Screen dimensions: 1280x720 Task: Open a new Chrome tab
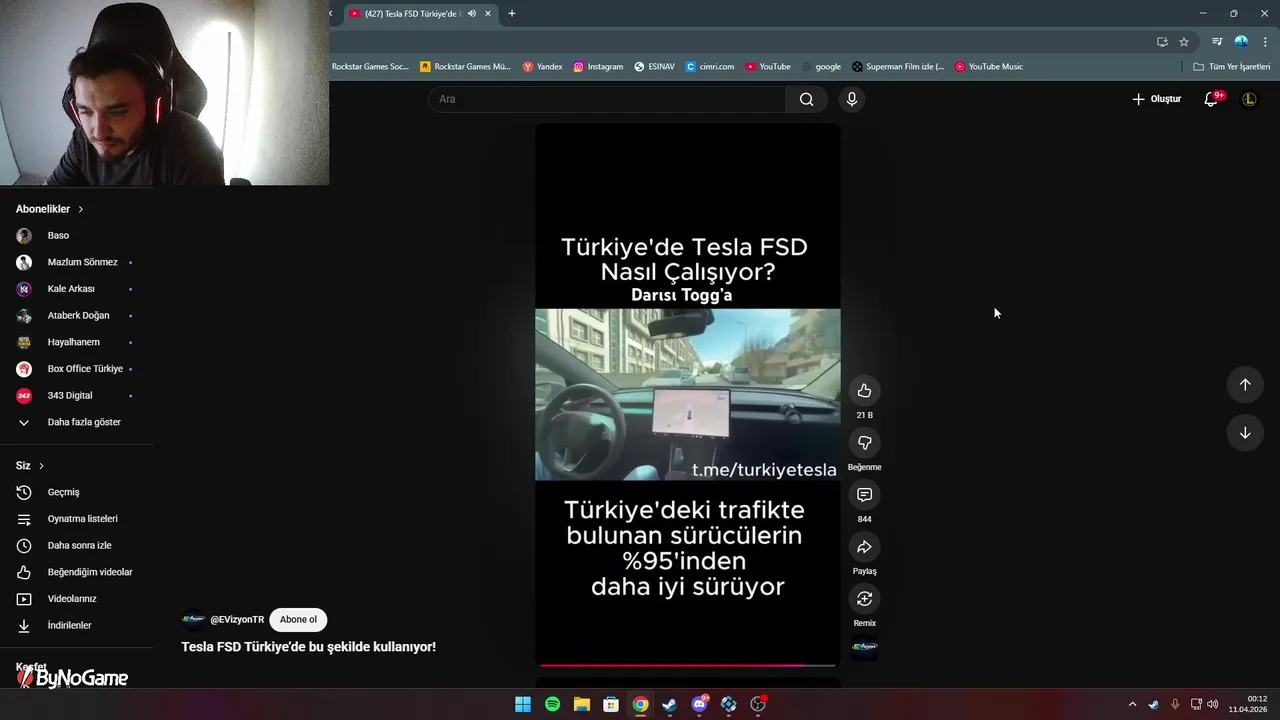(512, 14)
